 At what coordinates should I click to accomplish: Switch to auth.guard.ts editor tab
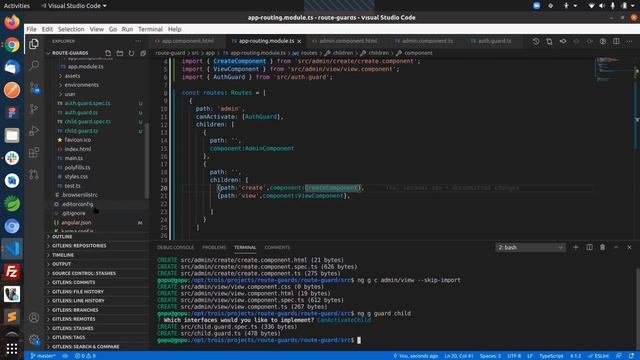[494, 41]
